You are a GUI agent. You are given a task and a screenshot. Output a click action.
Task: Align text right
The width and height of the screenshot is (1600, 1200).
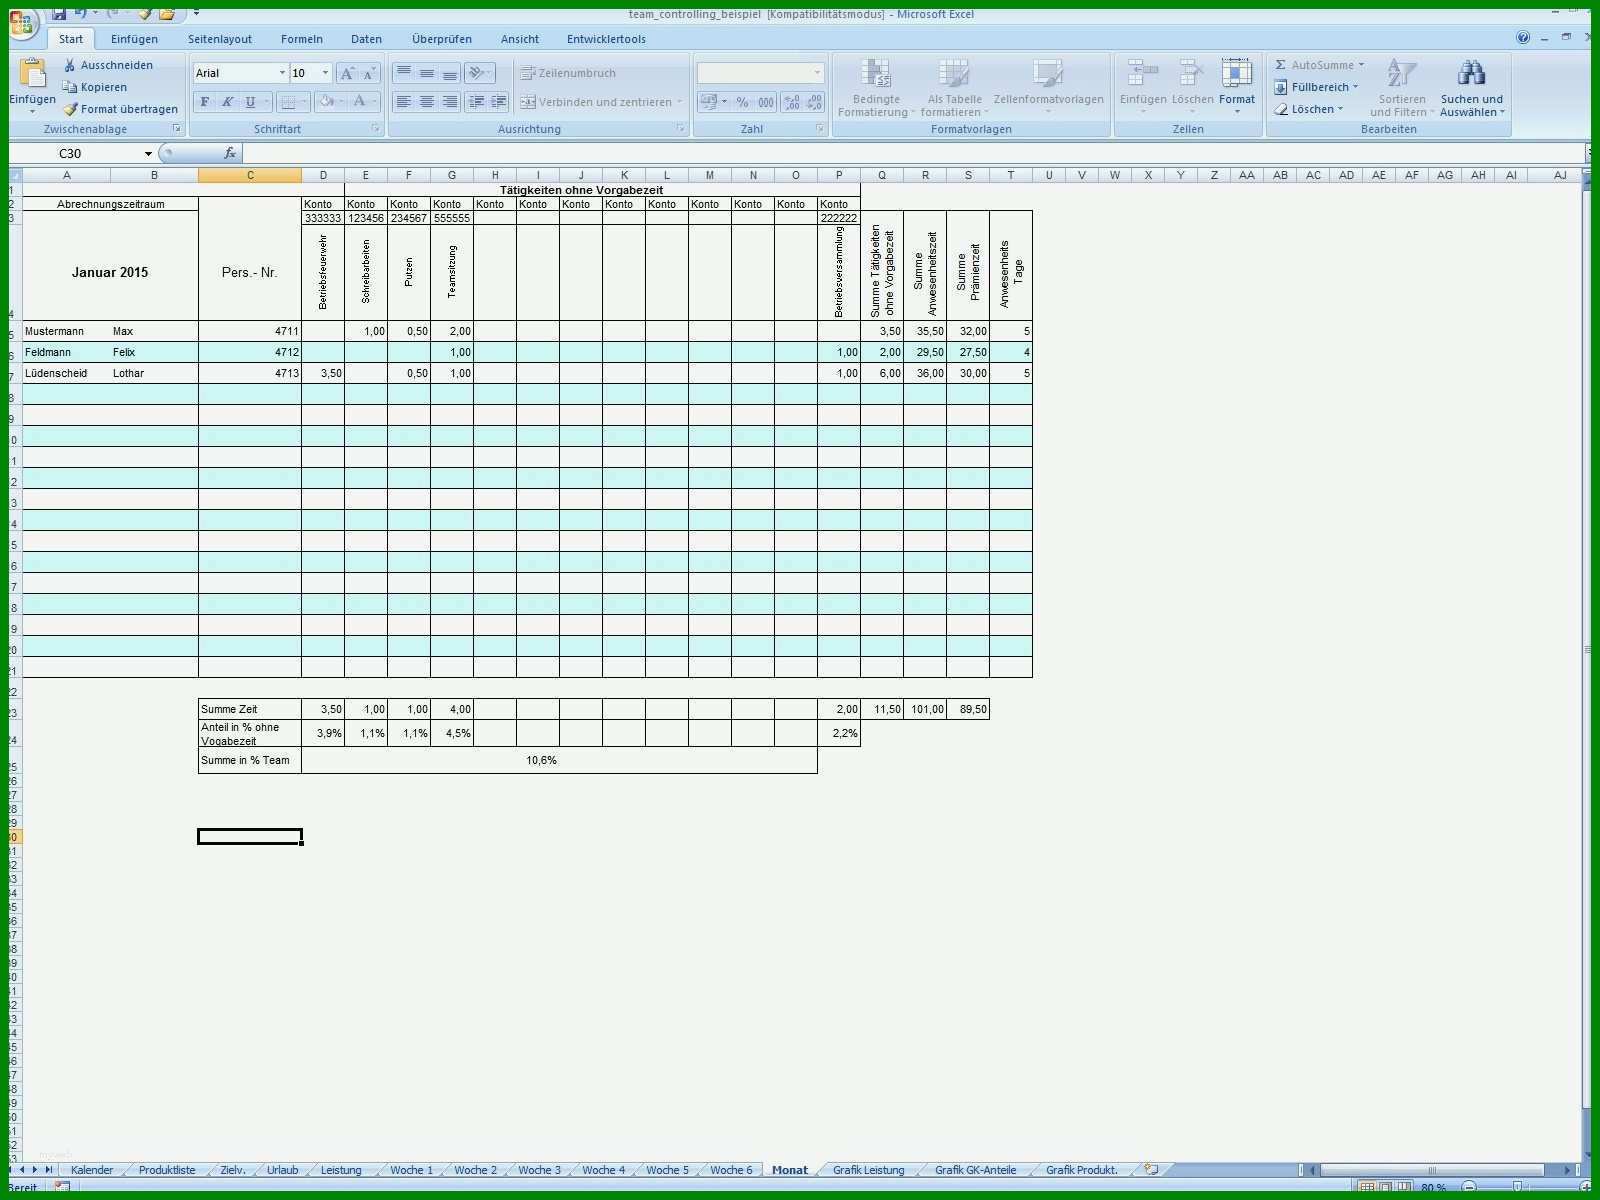pyautogui.click(x=450, y=102)
